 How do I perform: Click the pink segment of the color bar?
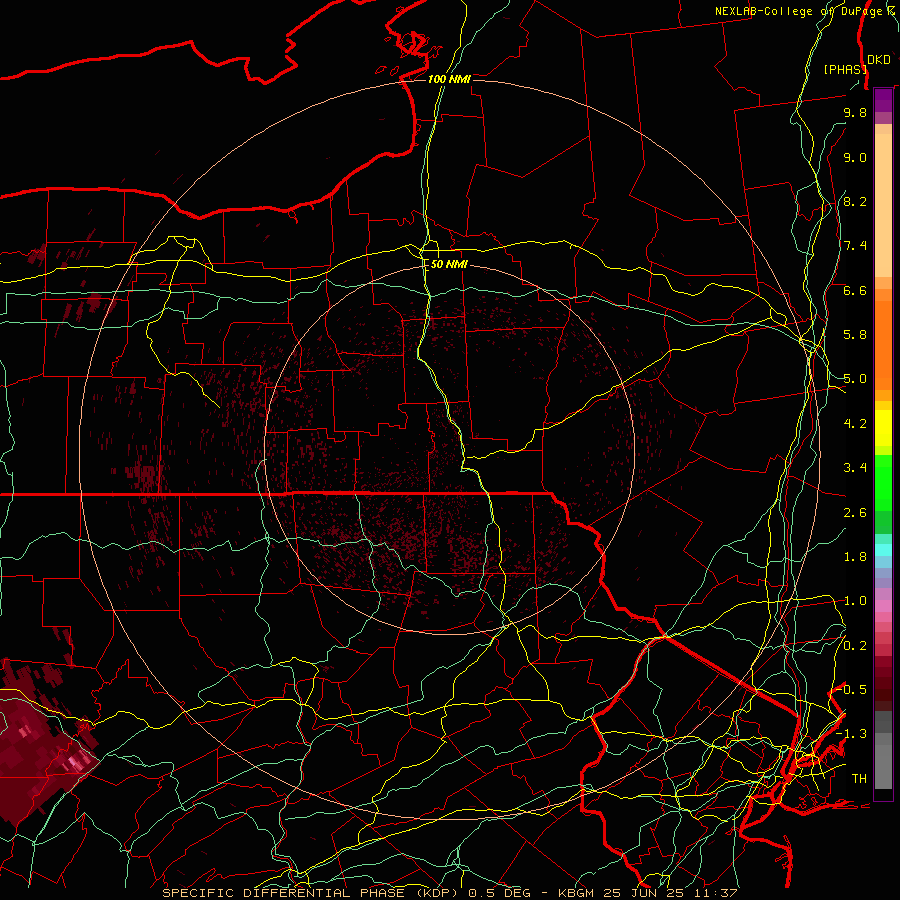(x=883, y=605)
